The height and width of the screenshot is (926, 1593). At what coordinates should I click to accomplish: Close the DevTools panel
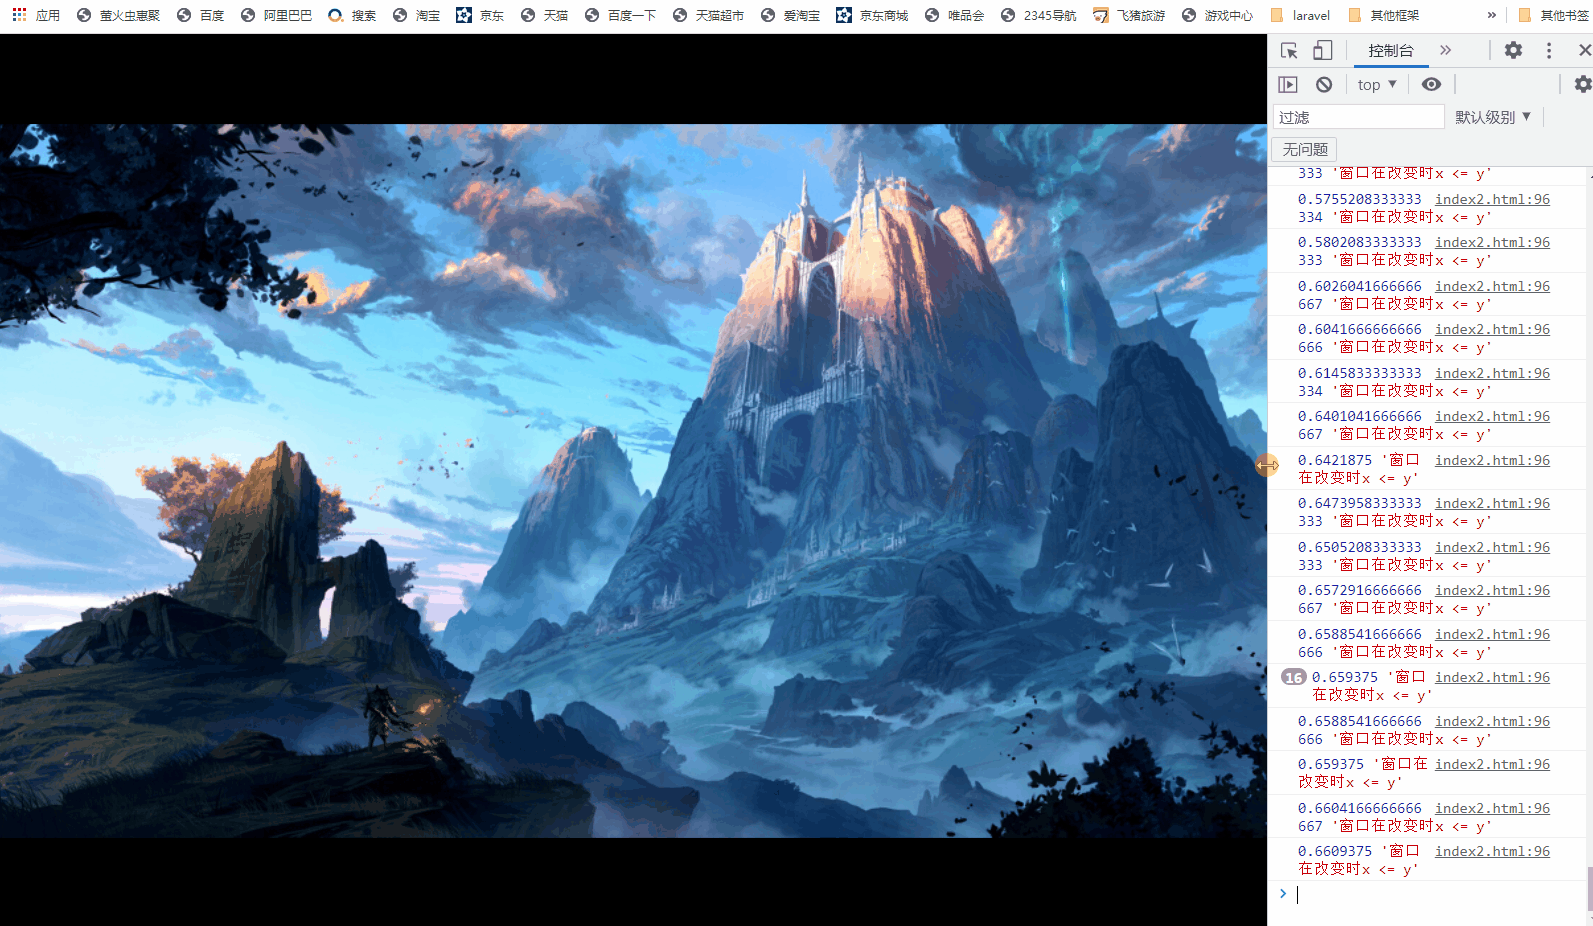[1584, 50]
